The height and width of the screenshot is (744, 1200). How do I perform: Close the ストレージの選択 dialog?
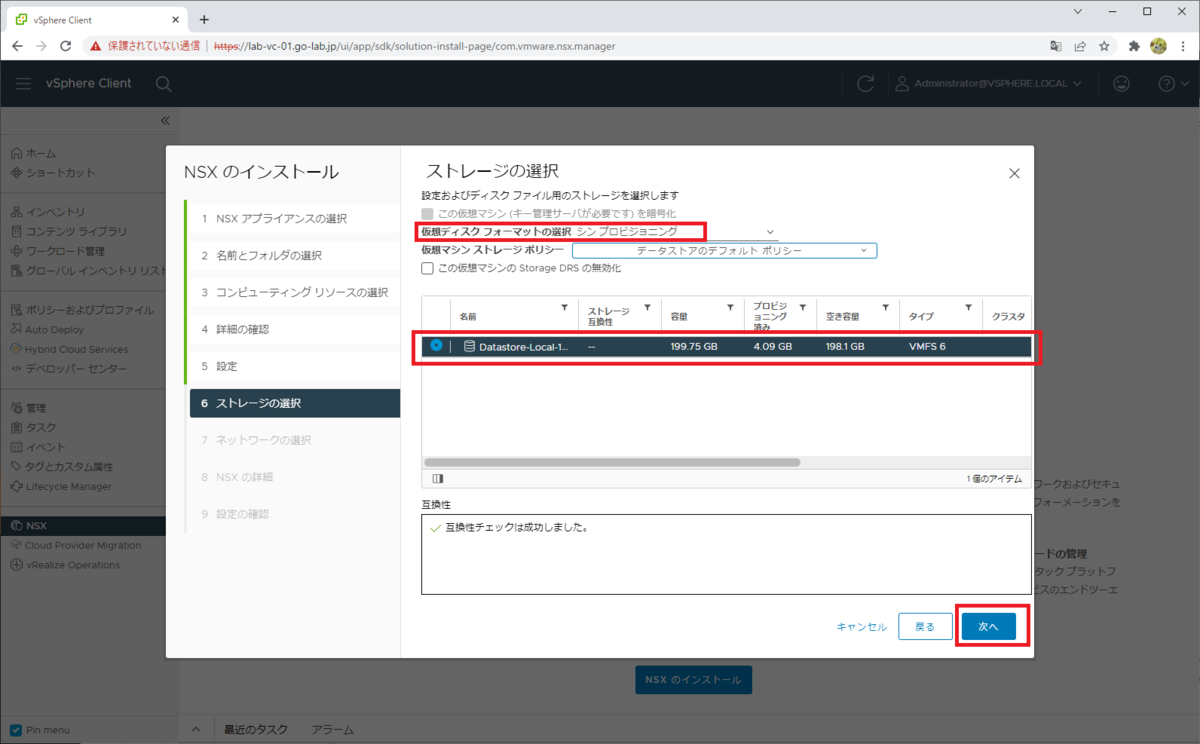tap(1014, 173)
